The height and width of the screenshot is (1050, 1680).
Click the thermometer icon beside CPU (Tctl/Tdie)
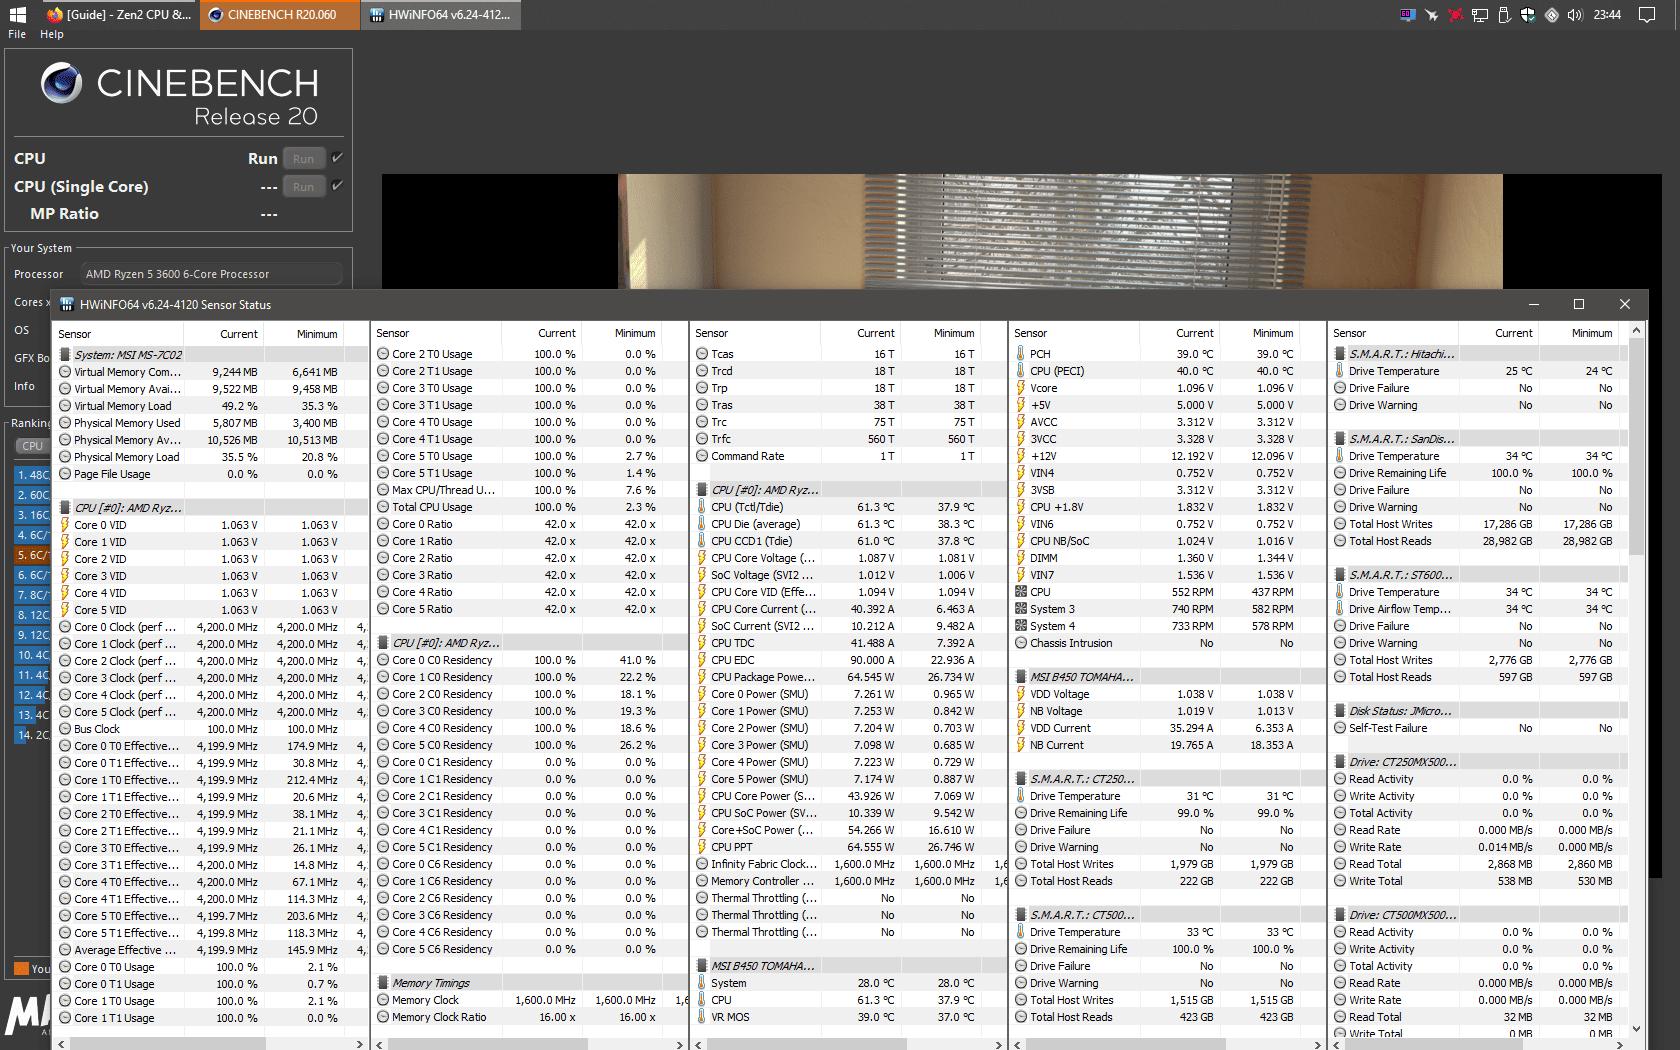pyautogui.click(x=702, y=507)
